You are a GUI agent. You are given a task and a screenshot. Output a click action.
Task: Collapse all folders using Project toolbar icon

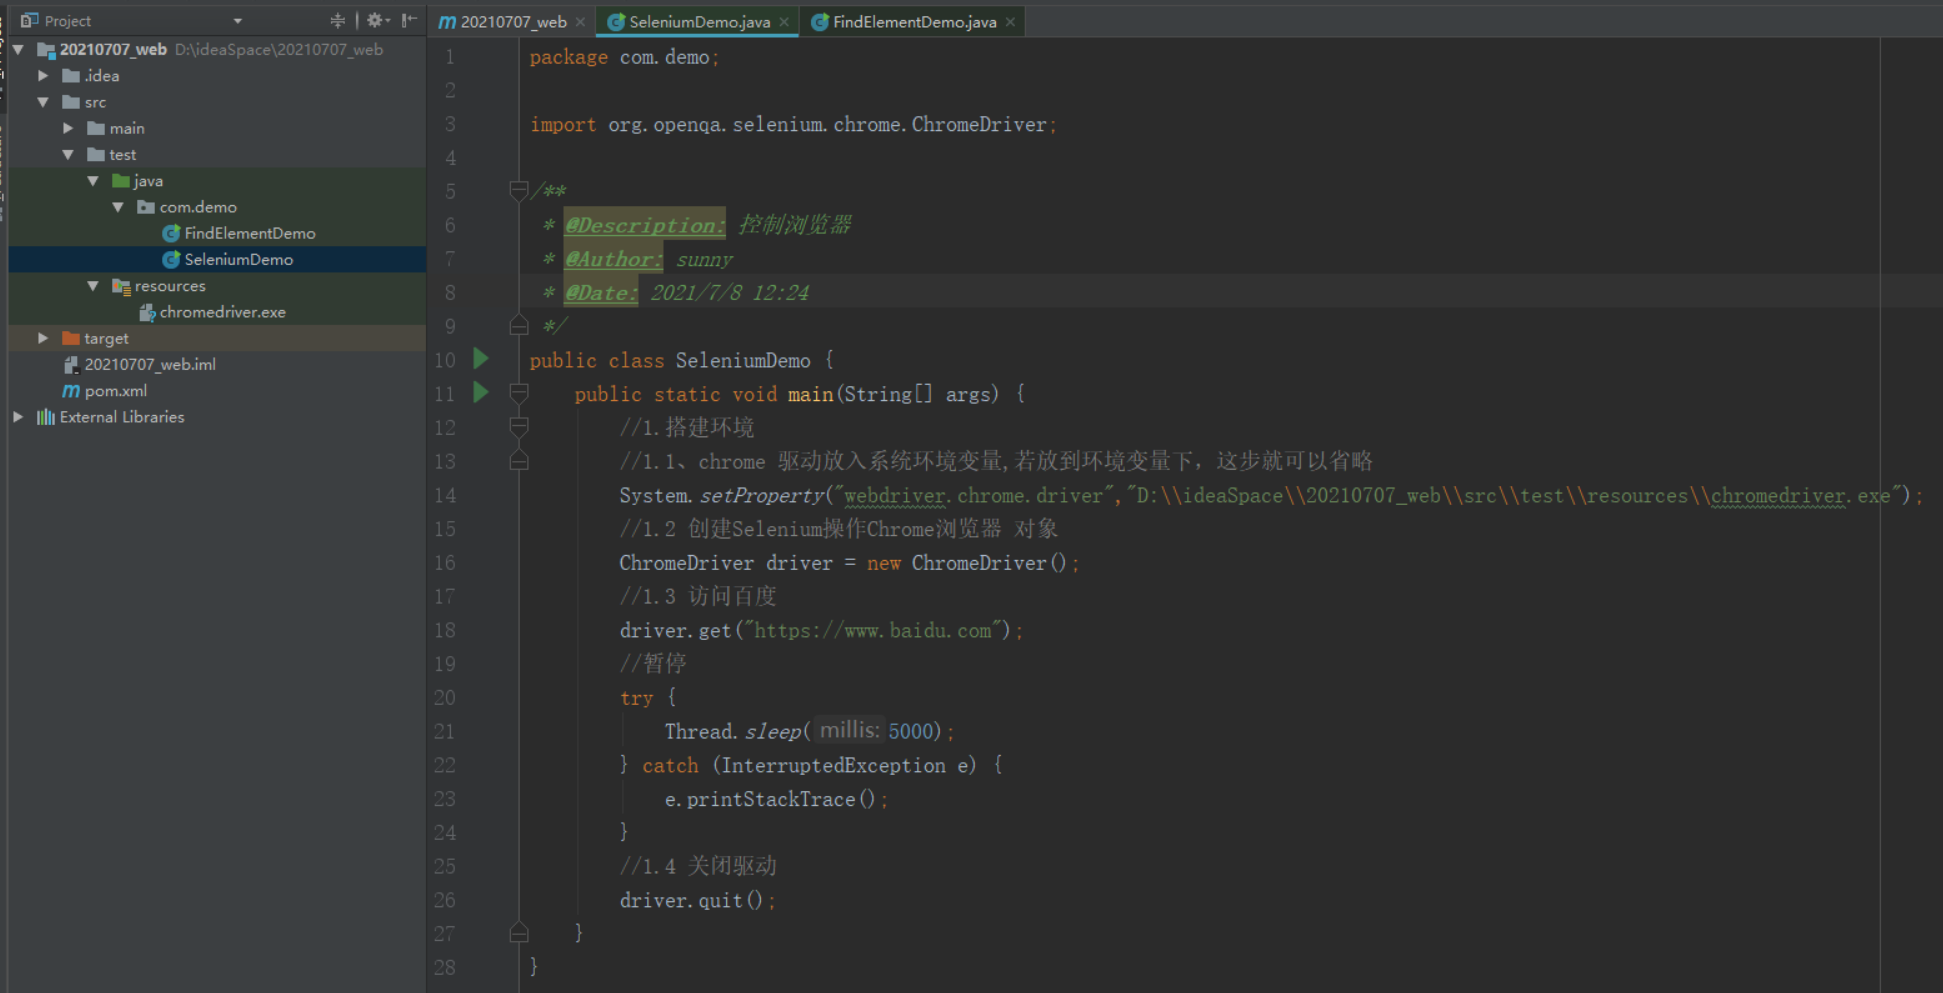(x=337, y=20)
